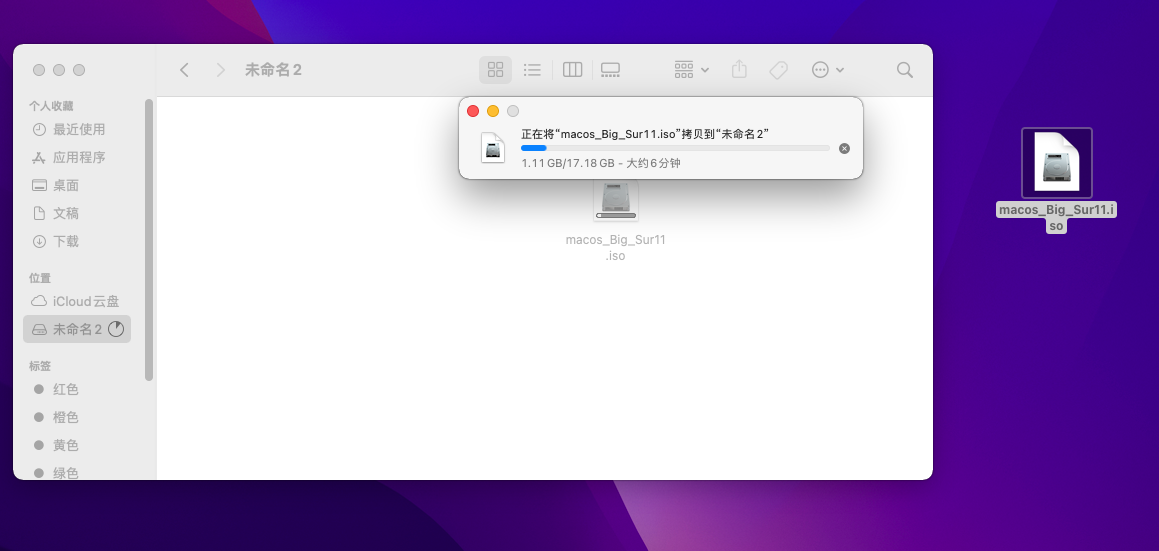Go back with the left chevron button
Viewport: 1159px width, 551px height.
(185, 70)
